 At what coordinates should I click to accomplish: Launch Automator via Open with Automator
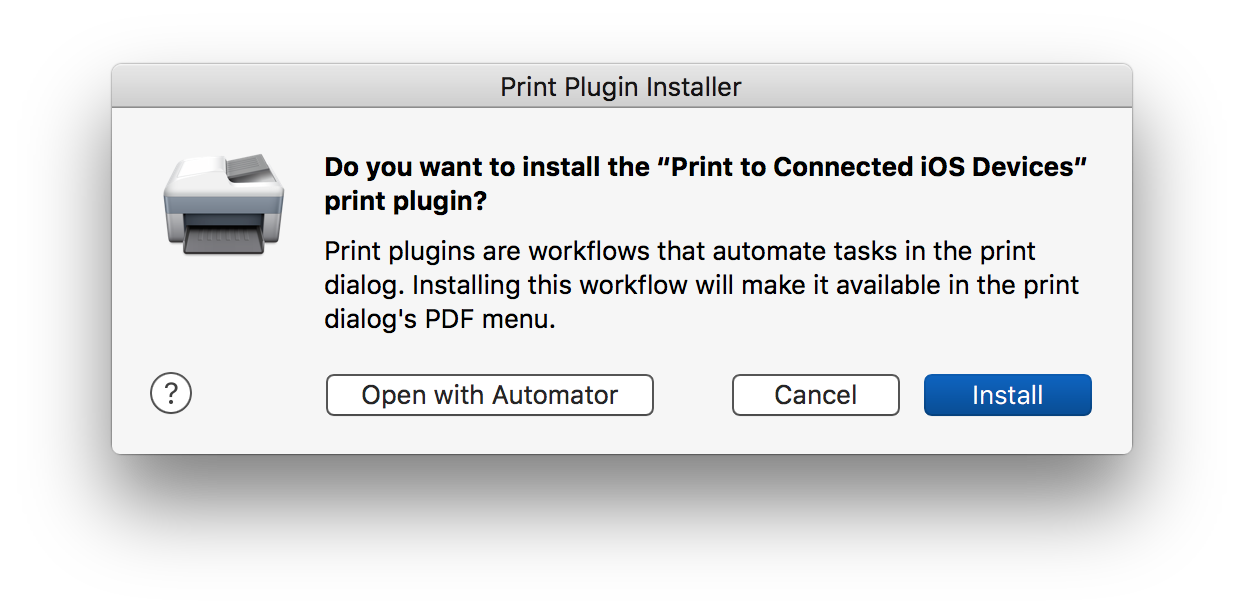pos(489,394)
